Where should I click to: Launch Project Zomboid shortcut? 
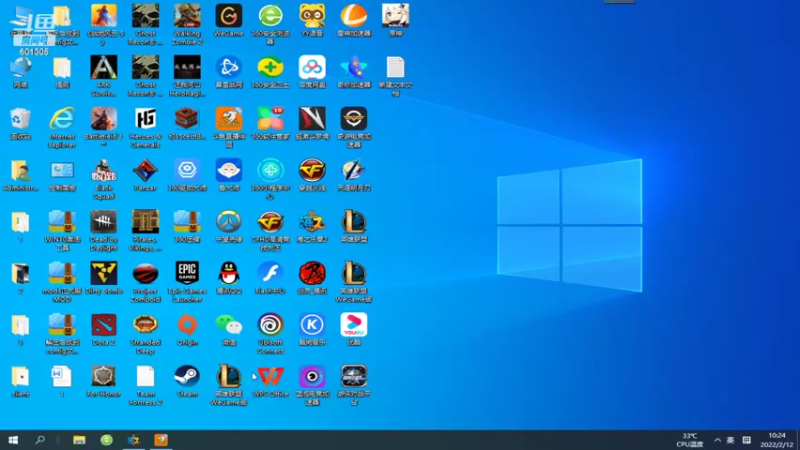tap(145, 282)
